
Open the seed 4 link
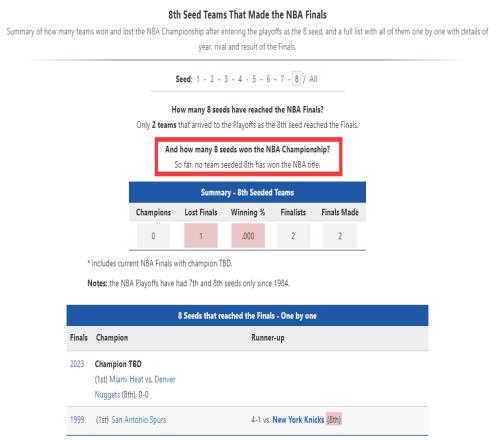(240, 79)
